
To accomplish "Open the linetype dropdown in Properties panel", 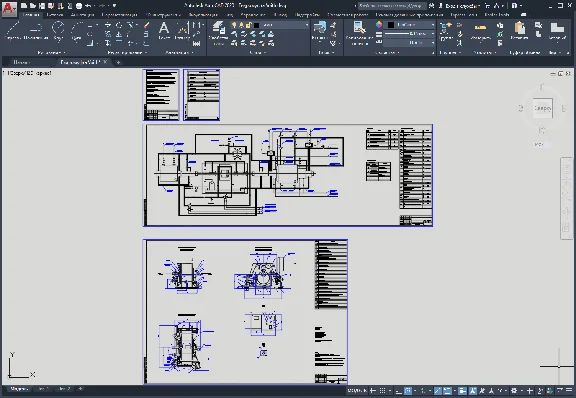I will click(433, 43).
